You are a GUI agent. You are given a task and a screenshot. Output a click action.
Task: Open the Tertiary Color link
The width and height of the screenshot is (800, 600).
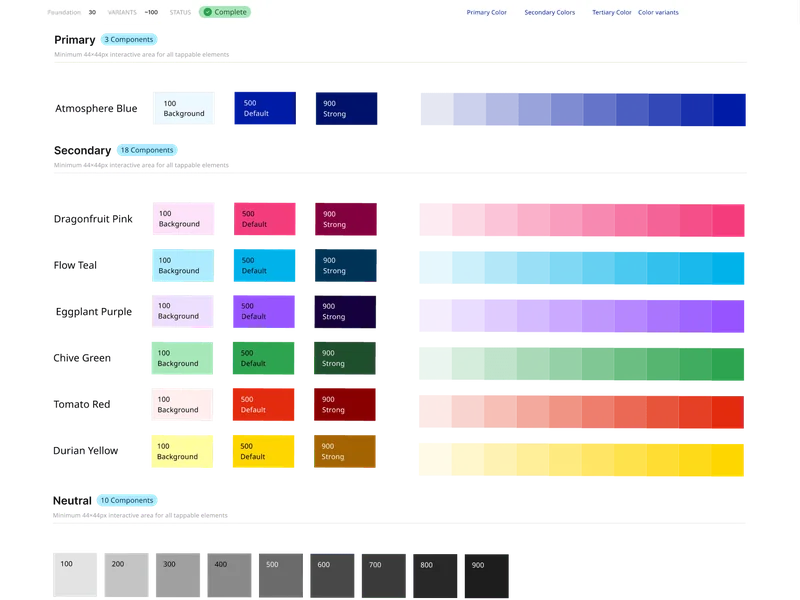(x=611, y=12)
